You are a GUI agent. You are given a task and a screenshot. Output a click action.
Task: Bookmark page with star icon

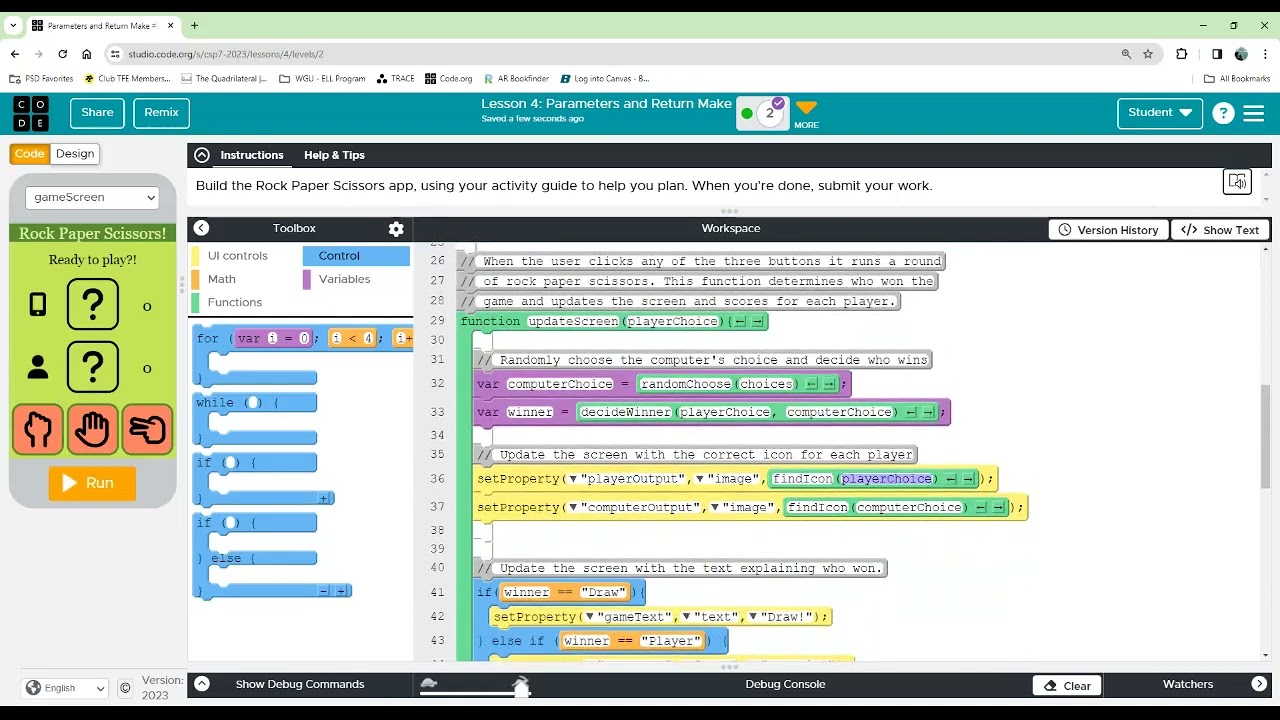coord(1148,54)
